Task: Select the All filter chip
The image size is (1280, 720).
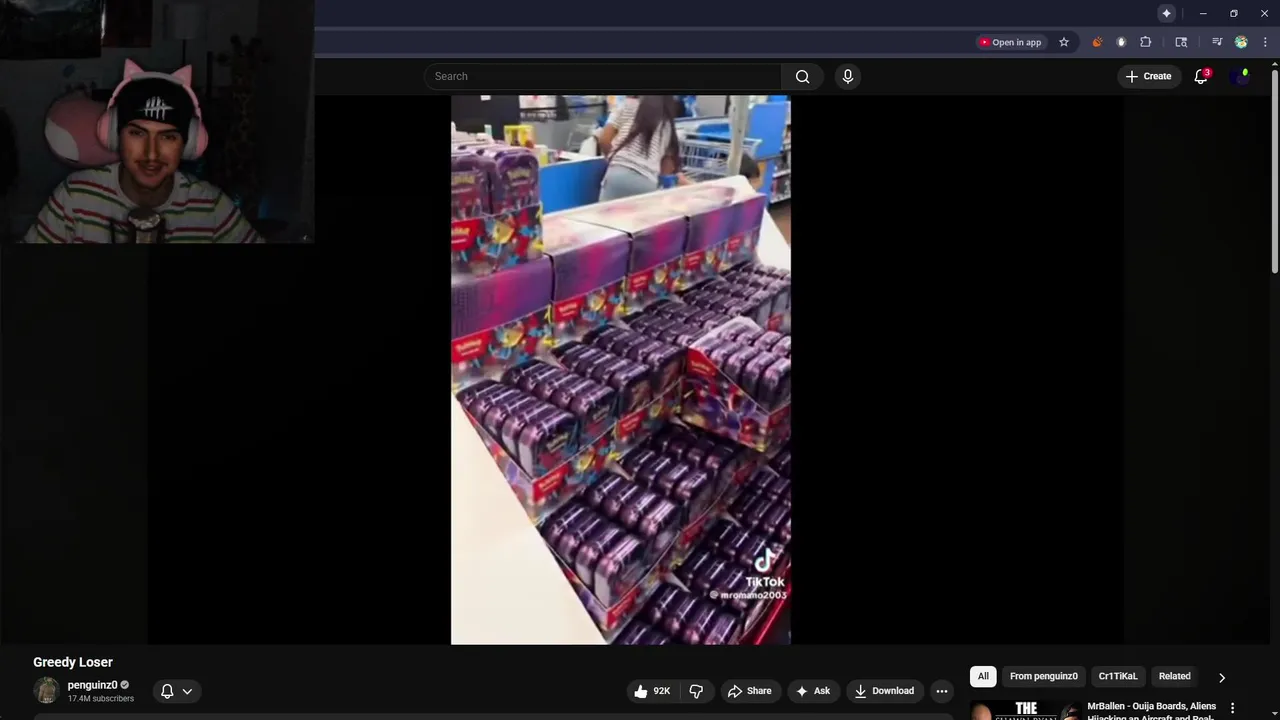Action: (983, 676)
